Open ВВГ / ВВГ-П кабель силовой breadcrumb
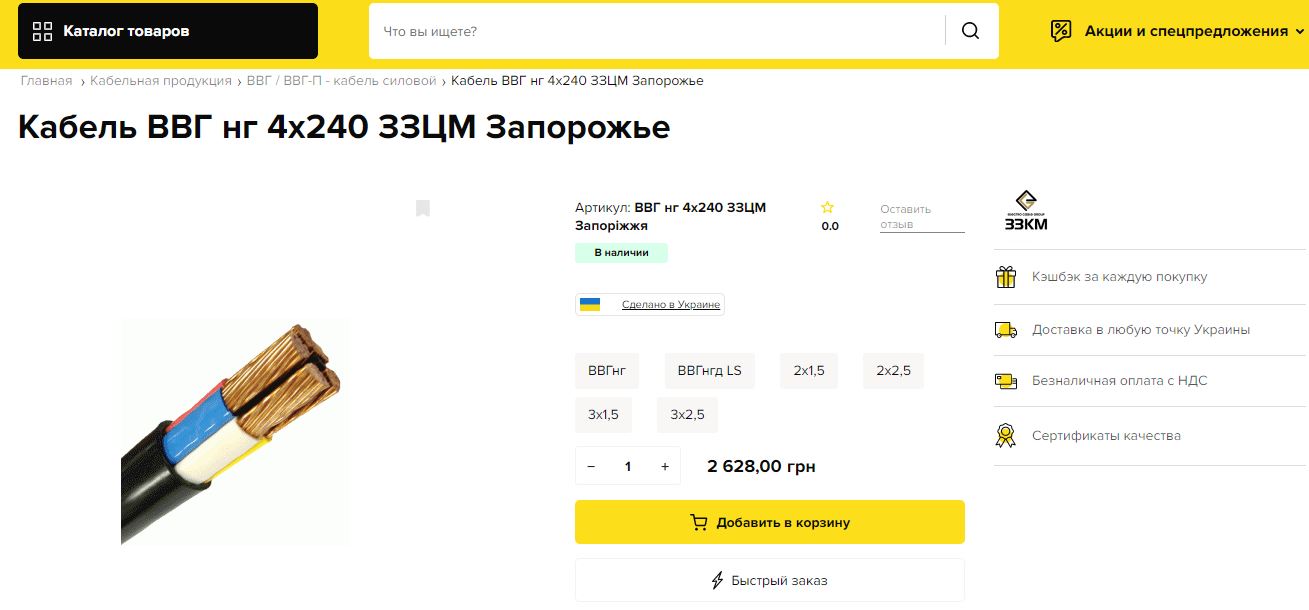 341,81
